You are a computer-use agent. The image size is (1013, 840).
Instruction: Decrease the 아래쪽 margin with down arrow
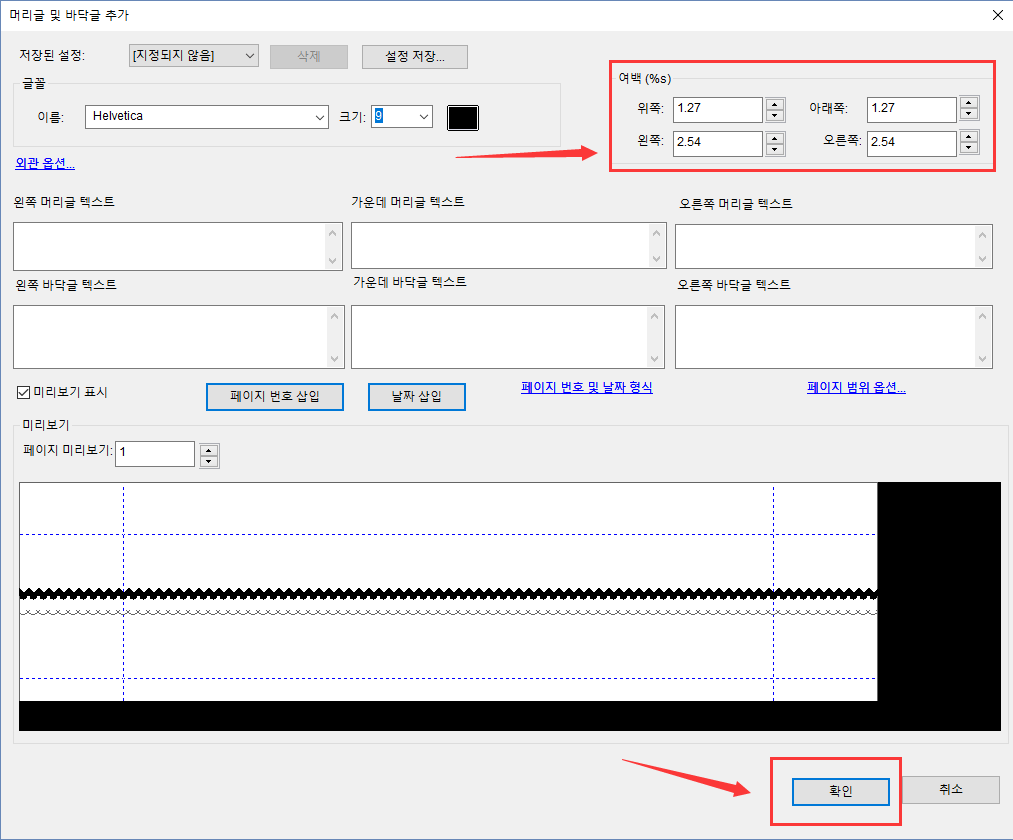[969, 115]
